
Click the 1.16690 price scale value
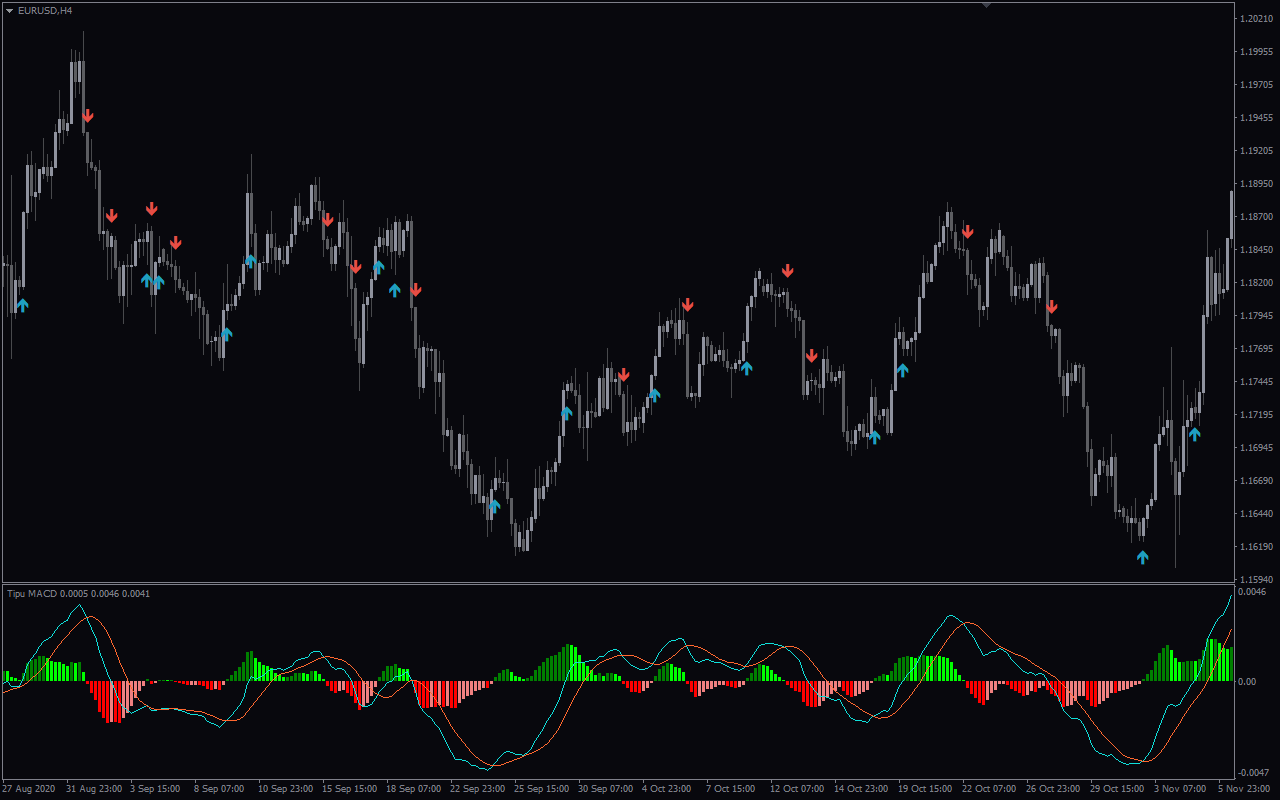pyautogui.click(x=1255, y=481)
